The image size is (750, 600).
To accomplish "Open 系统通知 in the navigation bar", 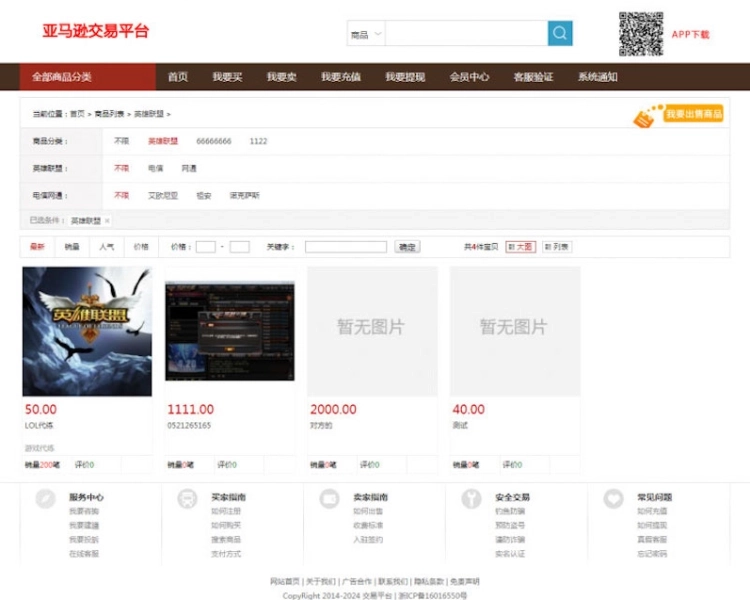I will pyautogui.click(x=598, y=77).
